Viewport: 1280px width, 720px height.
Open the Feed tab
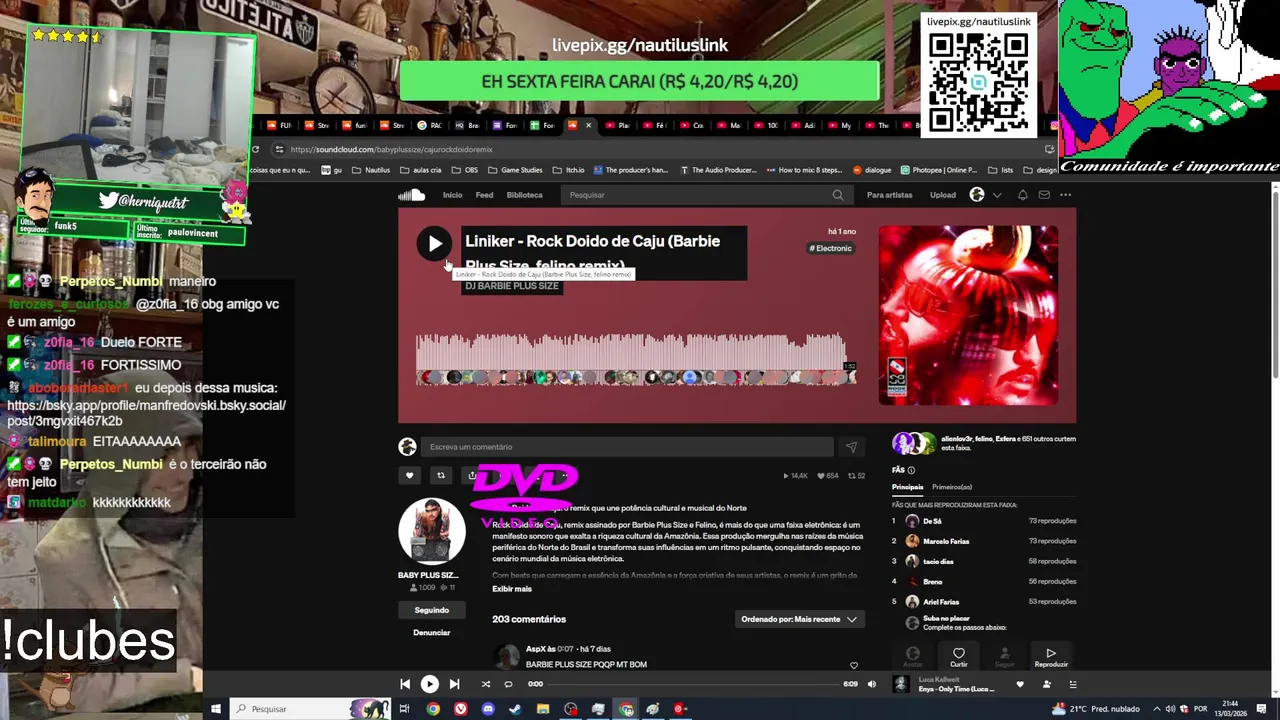(484, 195)
